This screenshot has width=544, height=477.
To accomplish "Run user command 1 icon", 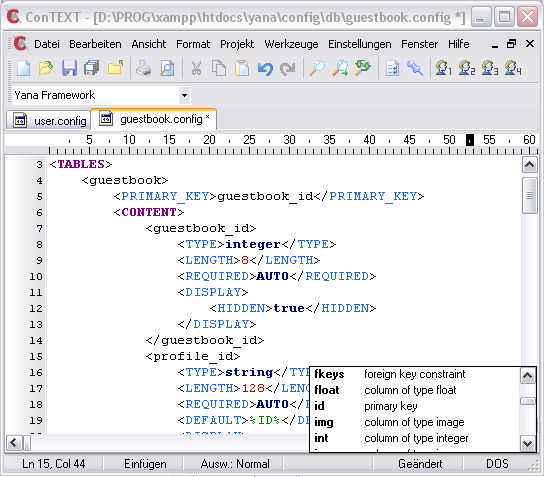I will pyautogui.click(x=443, y=68).
